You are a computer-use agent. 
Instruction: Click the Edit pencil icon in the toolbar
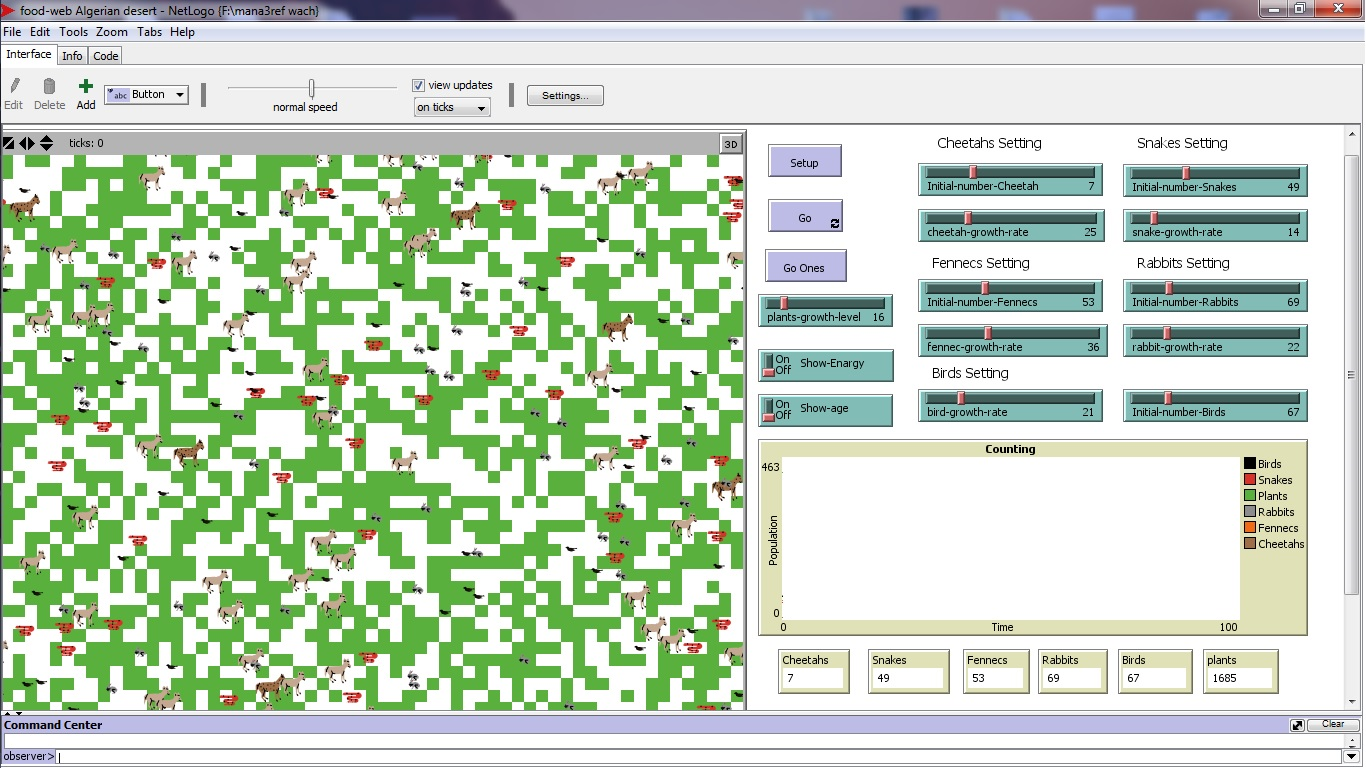coord(14,87)
